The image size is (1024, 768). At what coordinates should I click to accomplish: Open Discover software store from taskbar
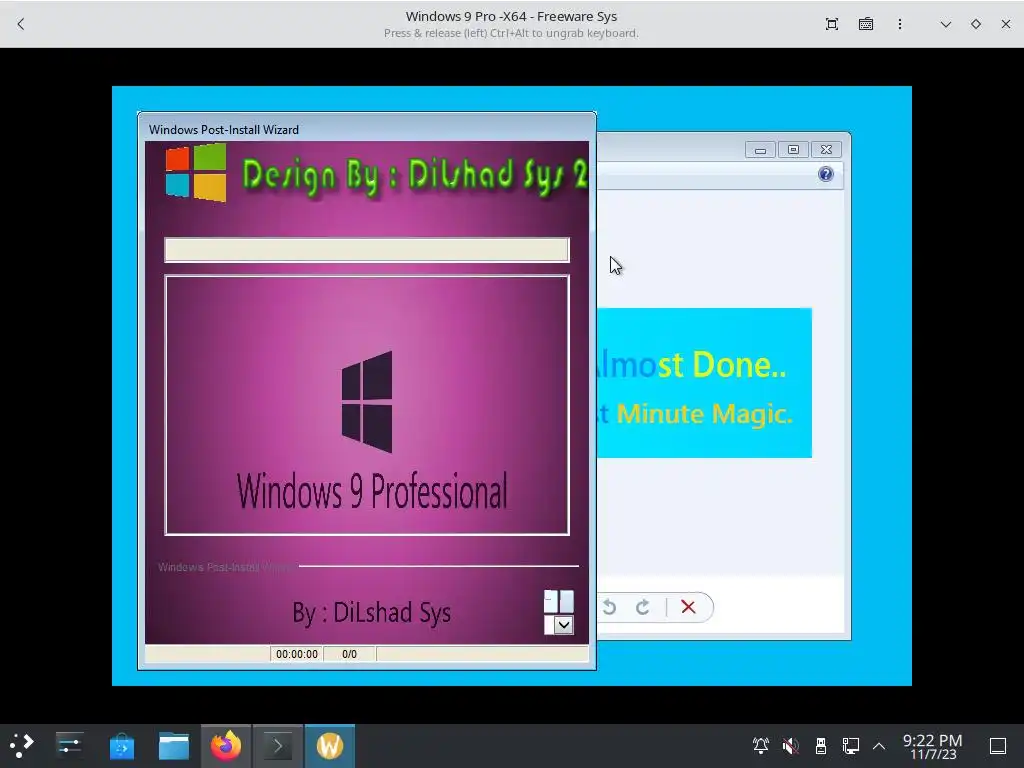coord(121,746)
